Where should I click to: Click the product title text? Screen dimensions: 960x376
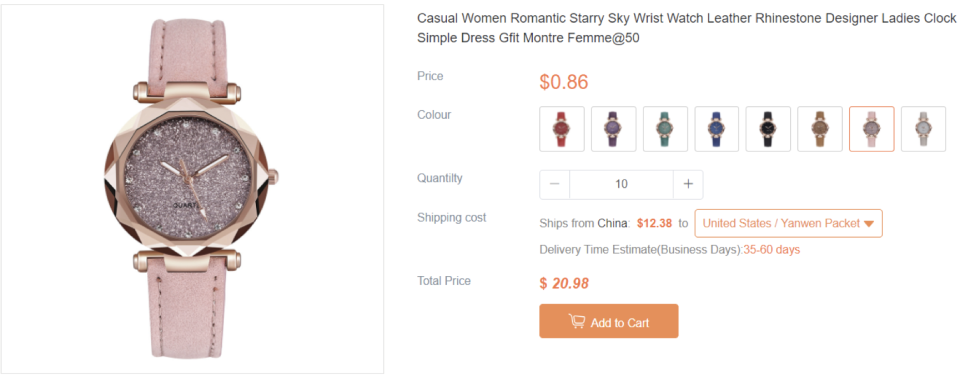pyautogui.click(x=686, y=28)
